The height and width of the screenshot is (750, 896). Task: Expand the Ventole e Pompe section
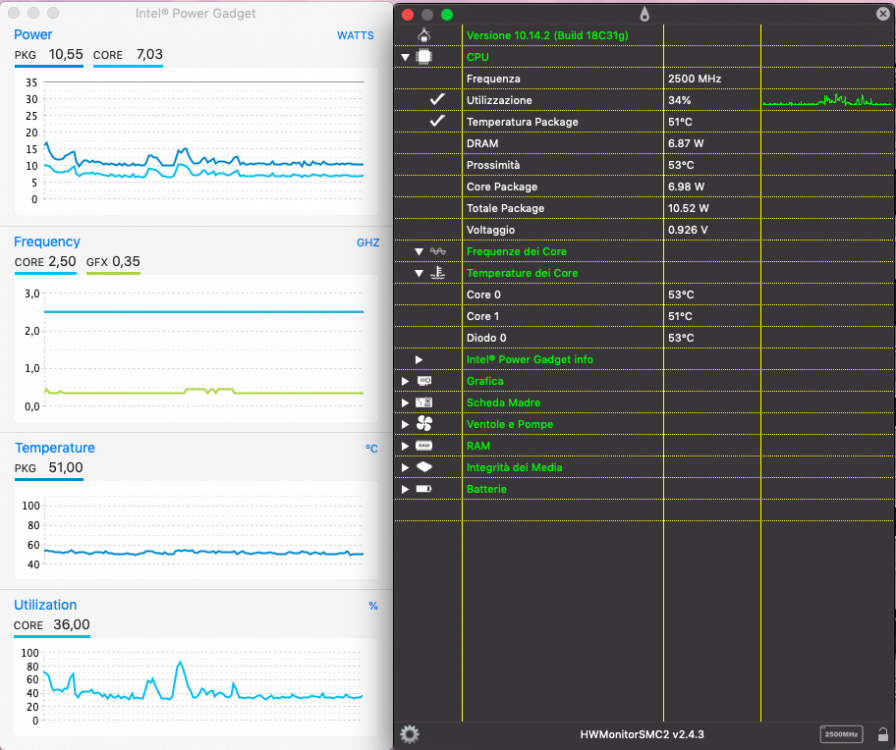pos(405,424)
